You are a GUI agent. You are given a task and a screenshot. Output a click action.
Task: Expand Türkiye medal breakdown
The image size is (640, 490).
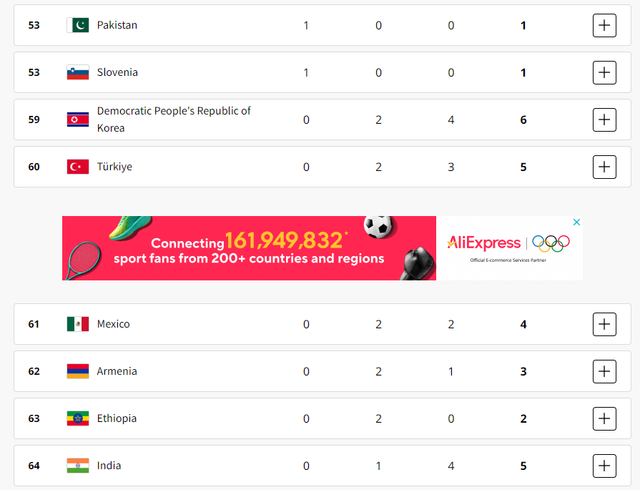[x=604, y=166]
